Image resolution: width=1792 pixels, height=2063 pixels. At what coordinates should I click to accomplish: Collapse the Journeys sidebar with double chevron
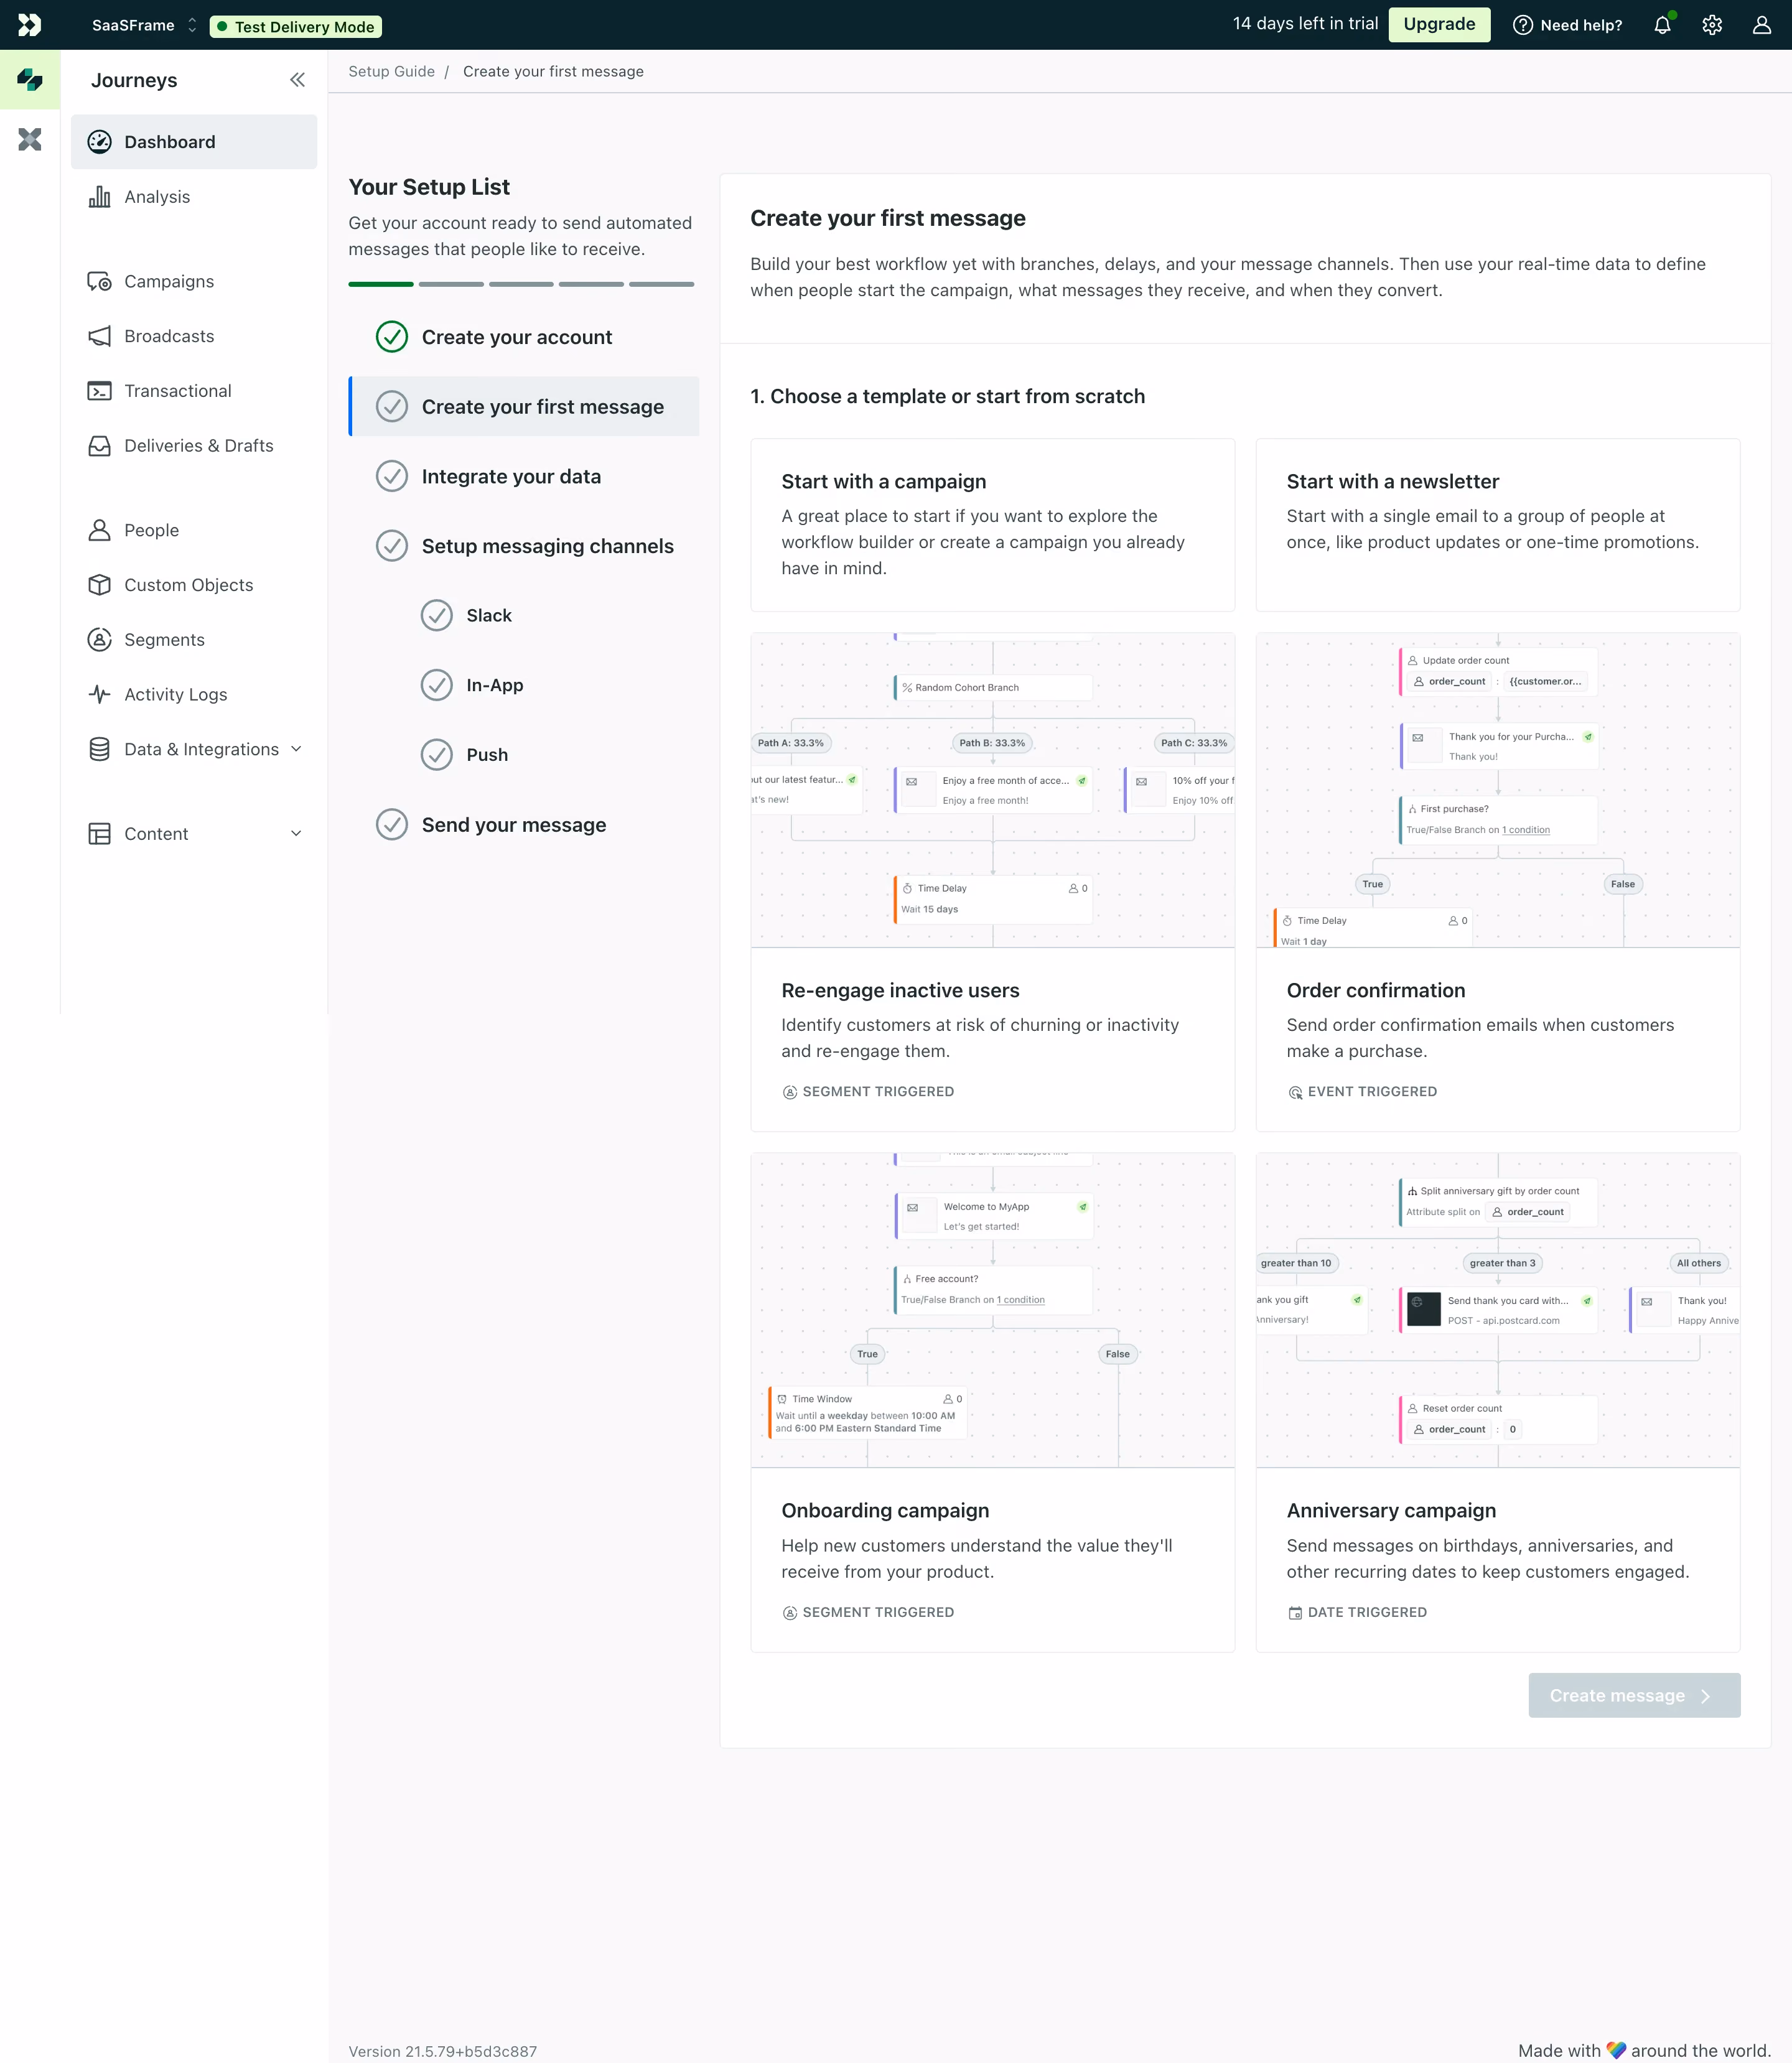pos(297,80)
